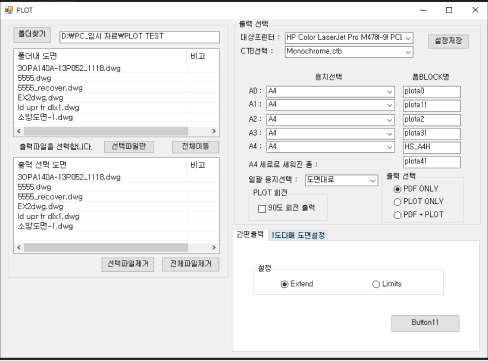The width and height of the screenshot is (488, 361).
Task: Click the plota0 block name field
Action: click(x=432, y=91)
